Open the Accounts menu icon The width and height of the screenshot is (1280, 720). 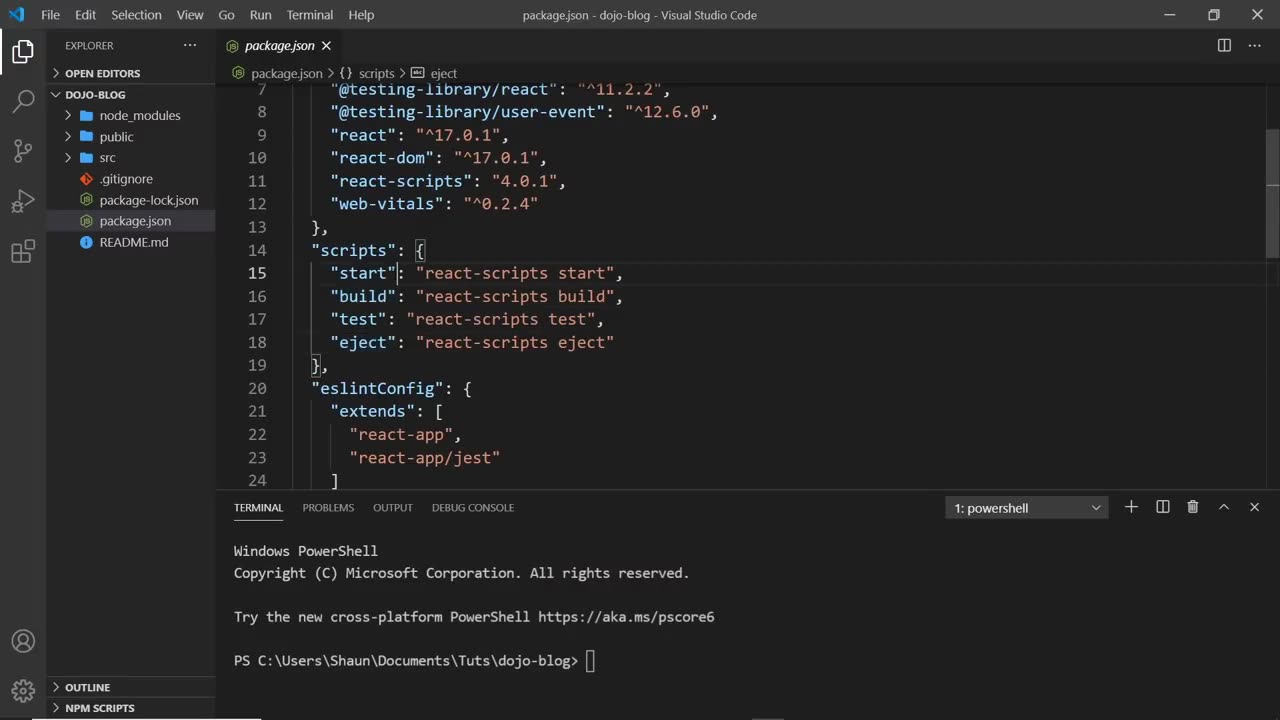coord(23,641)
